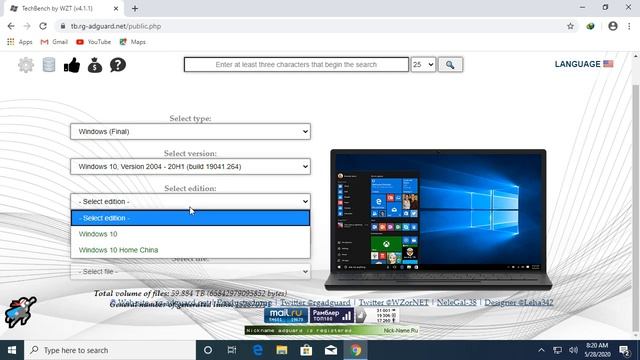Click the LANGUAGE link
This screenshot has height=360, width=640.
578,64
